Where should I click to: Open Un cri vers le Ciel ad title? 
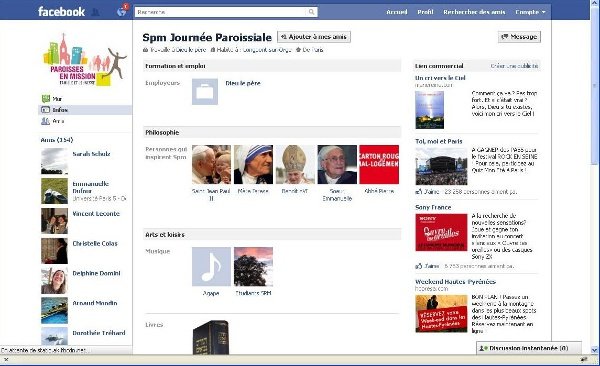click(440, 78)
